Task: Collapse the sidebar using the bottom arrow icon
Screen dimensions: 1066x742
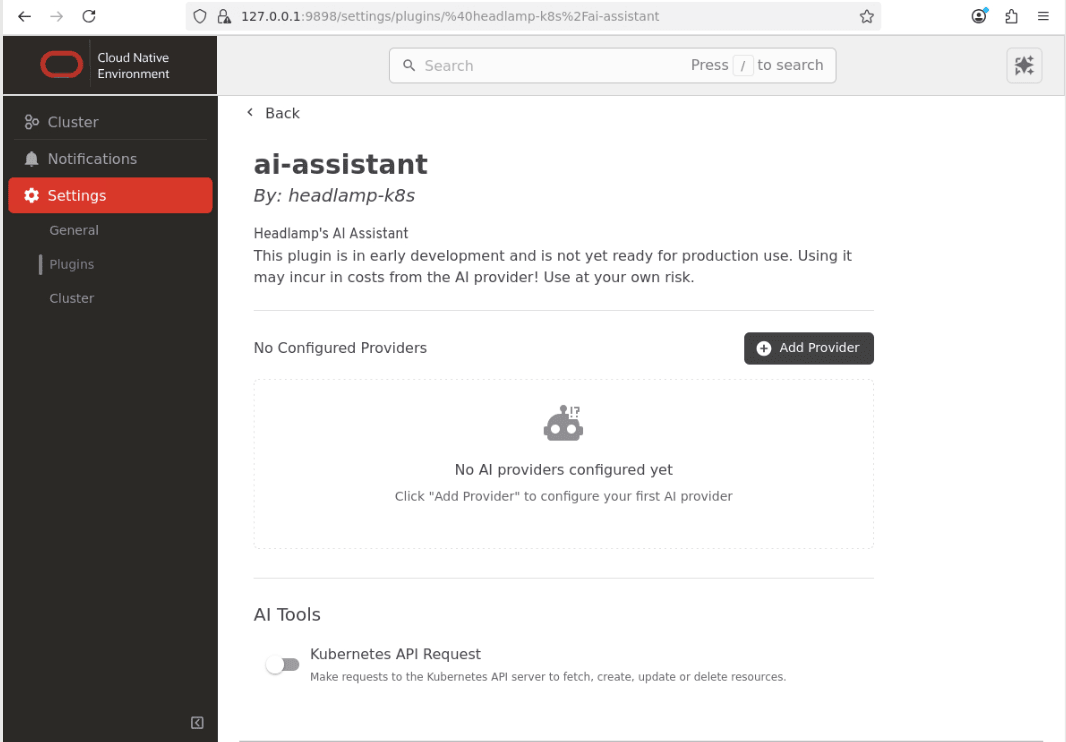Action: pyautogui.click(x=197, y=722)
